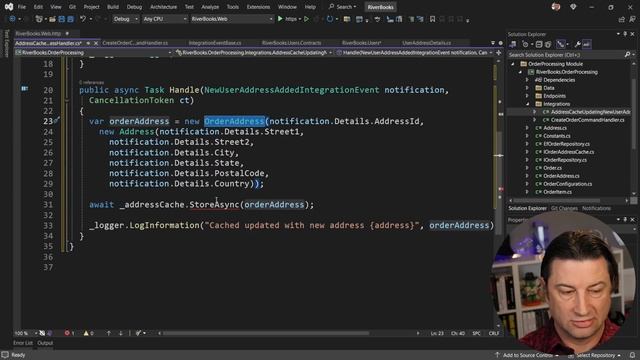Toggle Show All Files in Solution Explorer
Screen dimensions: 640x360
(548, 44)
